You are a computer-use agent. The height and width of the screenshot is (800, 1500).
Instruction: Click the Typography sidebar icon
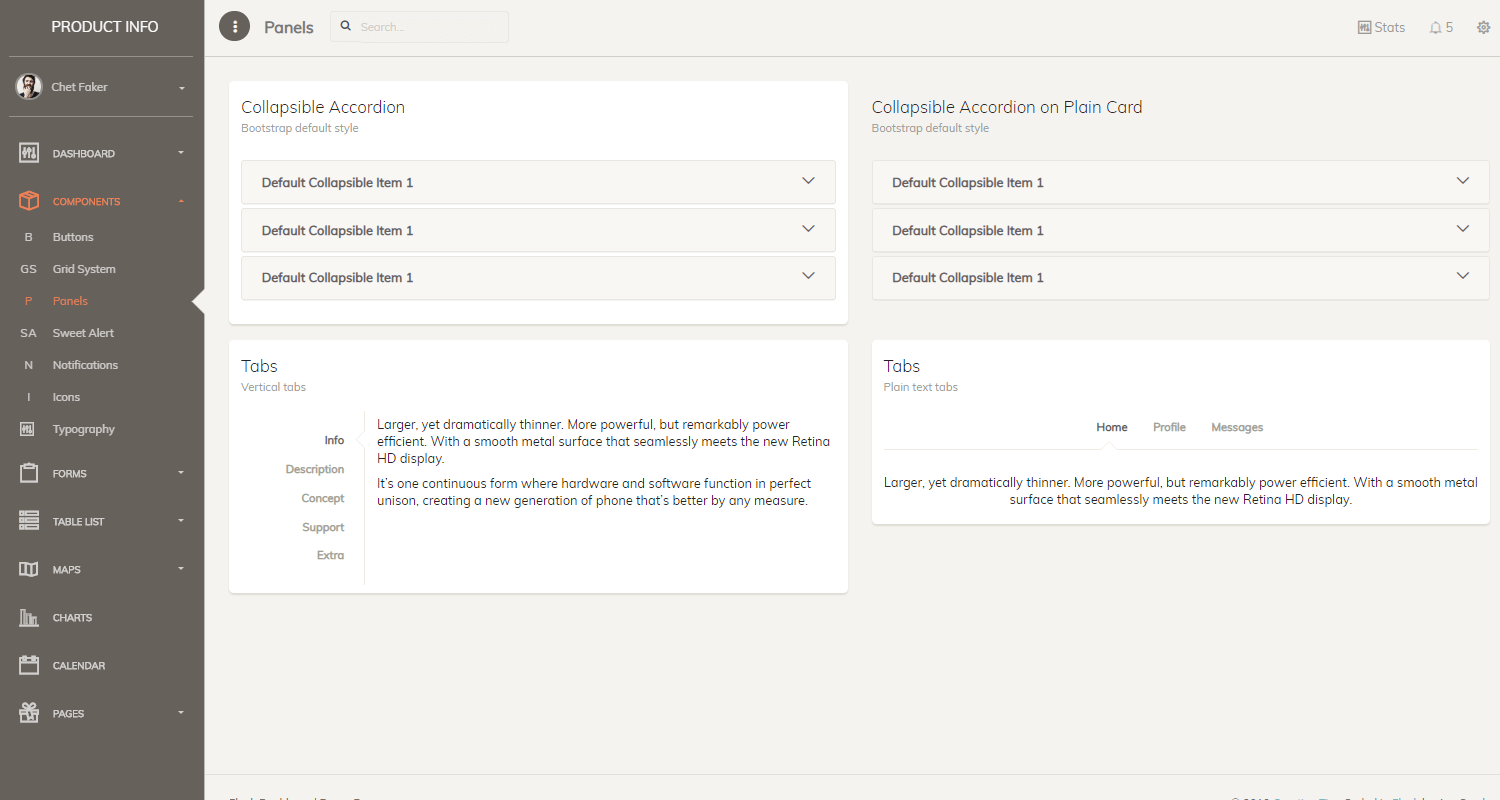[x=28, y=429]
